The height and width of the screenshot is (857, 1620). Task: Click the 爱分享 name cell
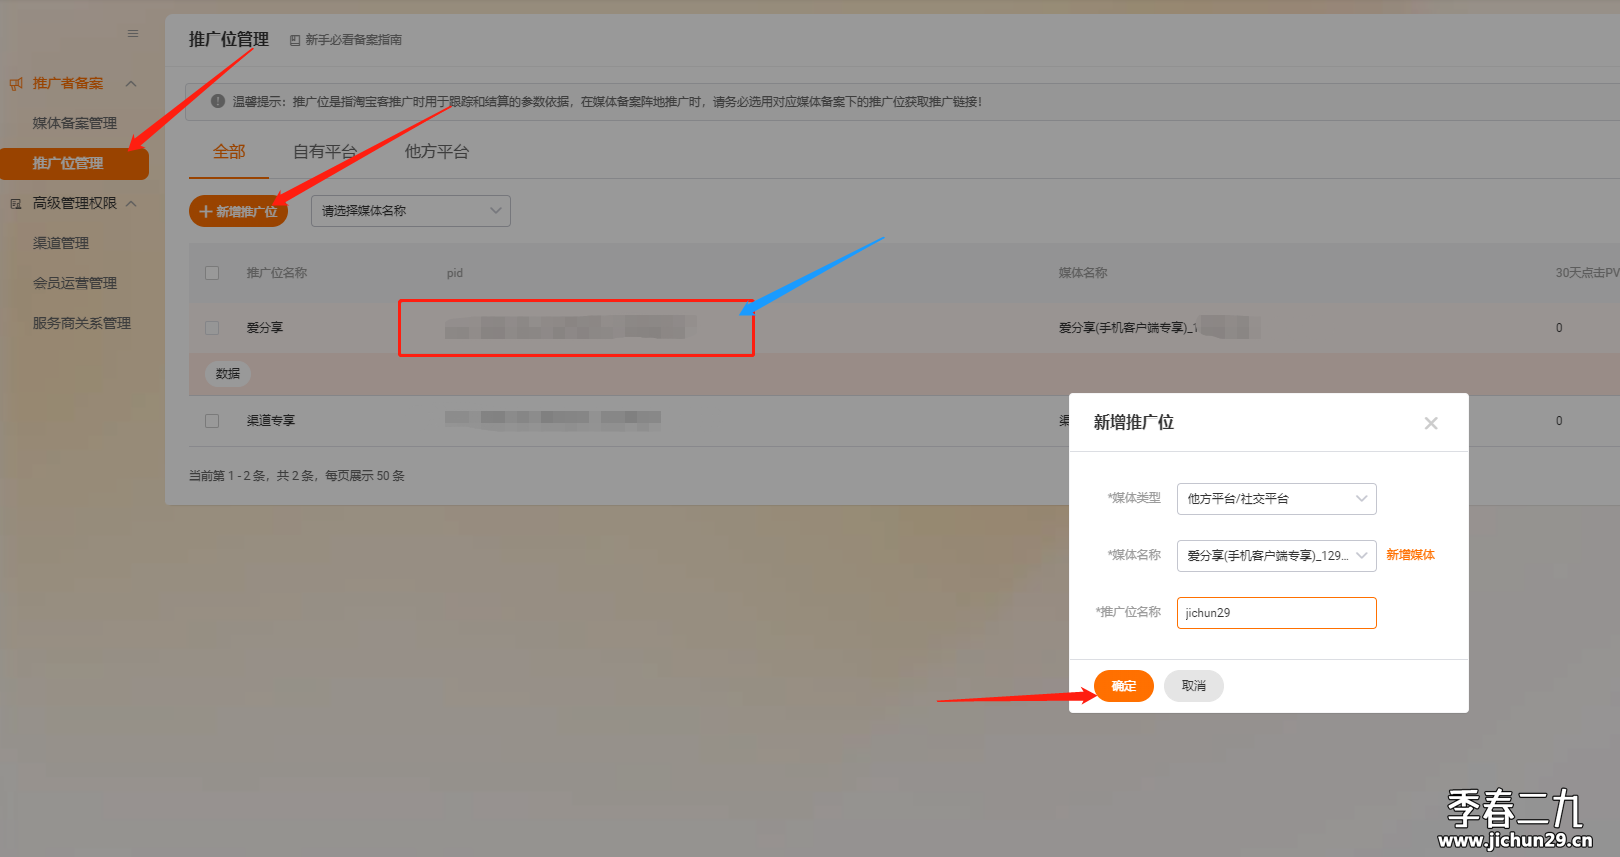pos(265,328)
